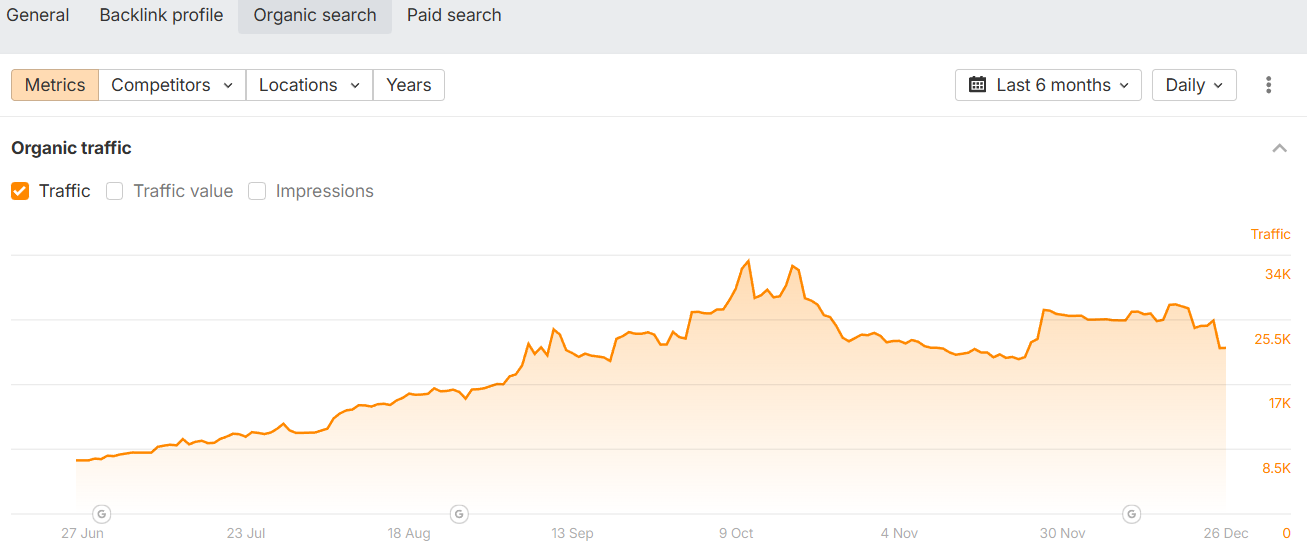The height and width of the screenshot is (557, 1307).
Task: Switch to the Paid search tab
Action: (454, 15)
